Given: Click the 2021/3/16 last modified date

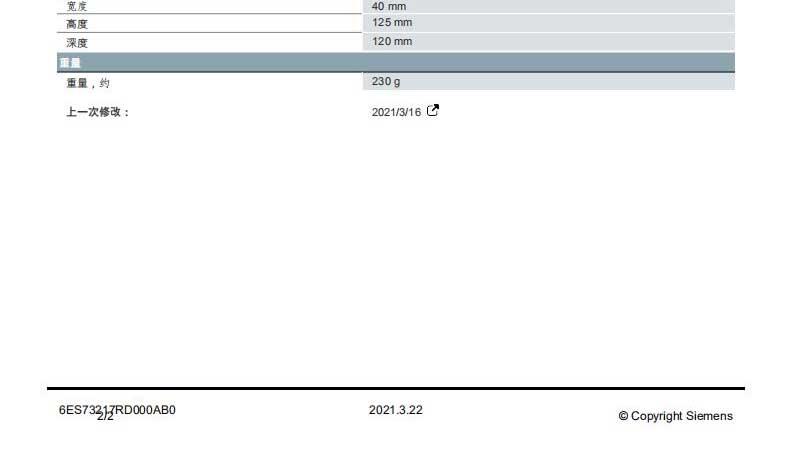Looking at the screenshot, I should [x=396, y=112].
